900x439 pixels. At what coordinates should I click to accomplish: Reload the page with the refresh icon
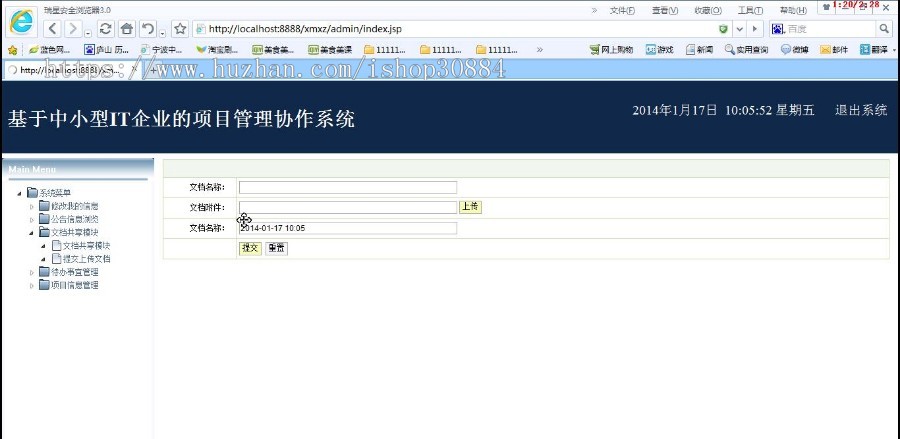105,29
